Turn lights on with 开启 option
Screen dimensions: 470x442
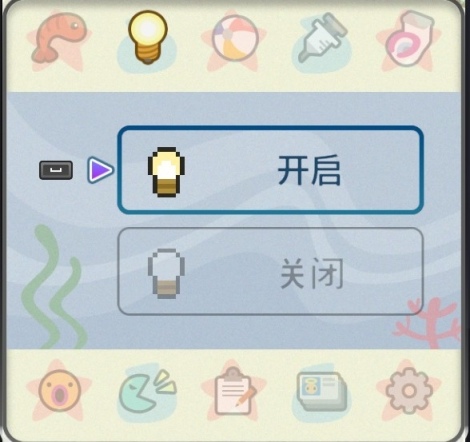point(270,170)
